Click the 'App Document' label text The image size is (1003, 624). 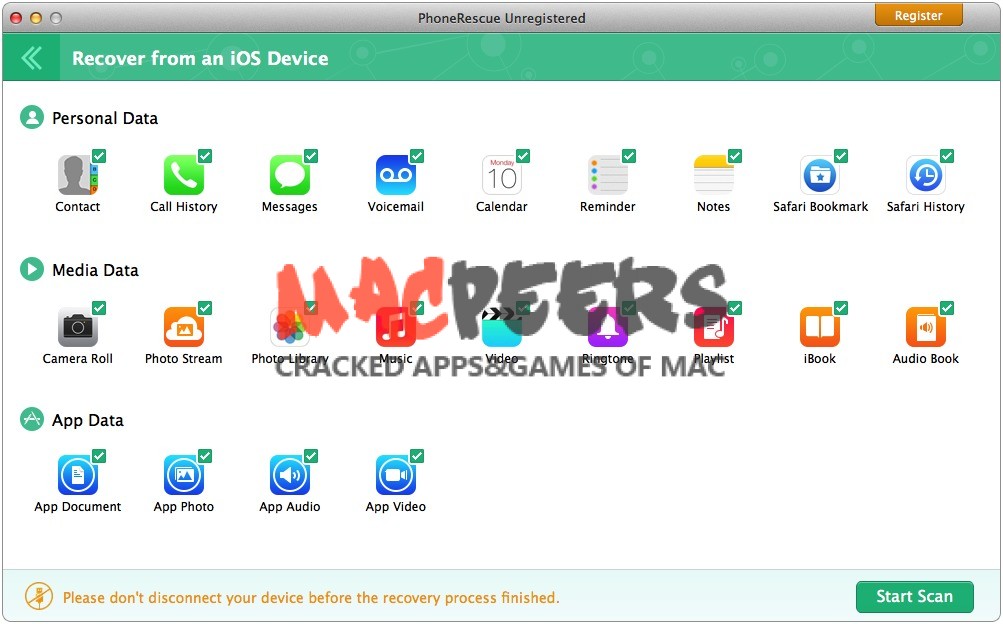(x=77, y=506)
